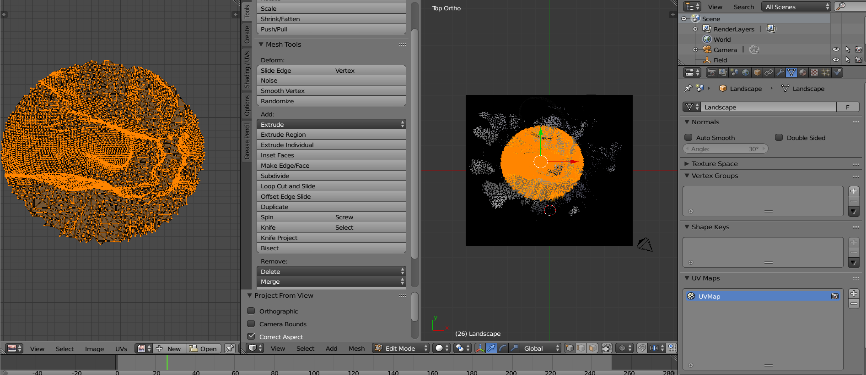Click the Smooth Vertex button

tap(332, 91)
